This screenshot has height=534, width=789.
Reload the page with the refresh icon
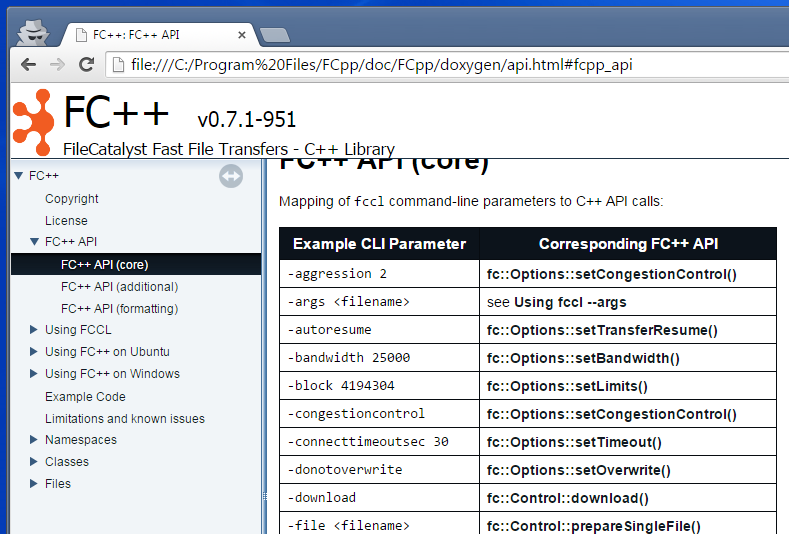click(87, 65)
